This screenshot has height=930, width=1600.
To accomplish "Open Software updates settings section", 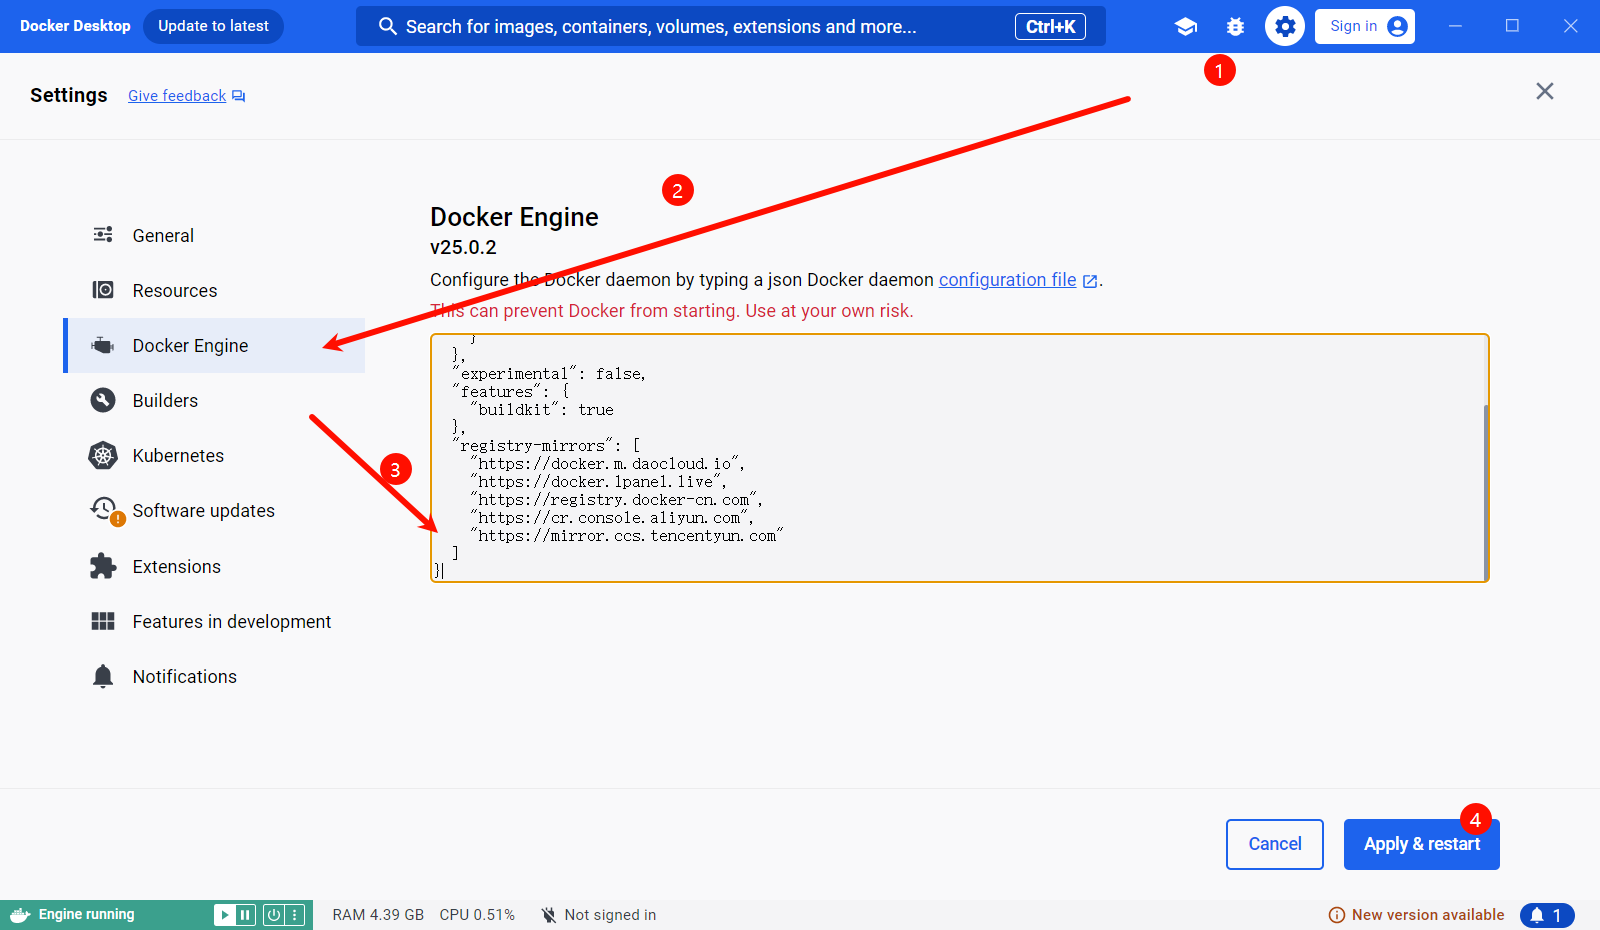I will point(214,510).
